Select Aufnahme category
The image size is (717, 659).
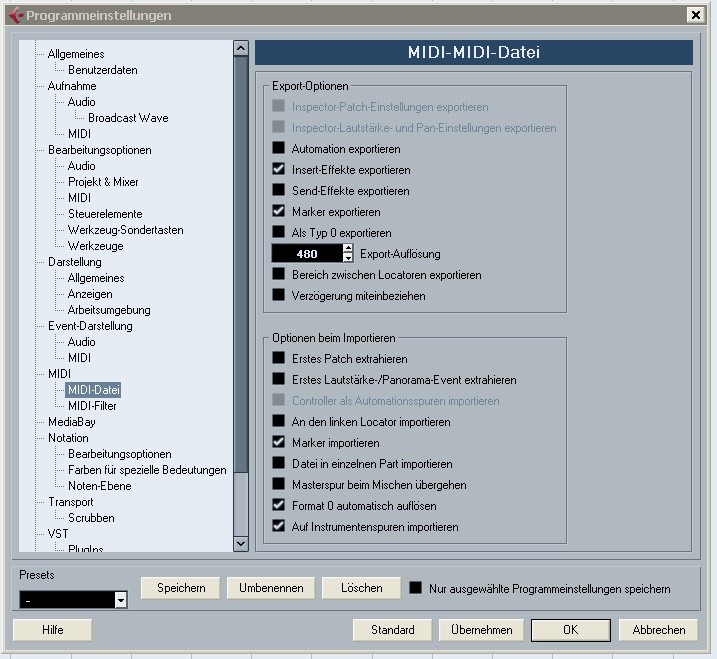[x=72, y=86]
